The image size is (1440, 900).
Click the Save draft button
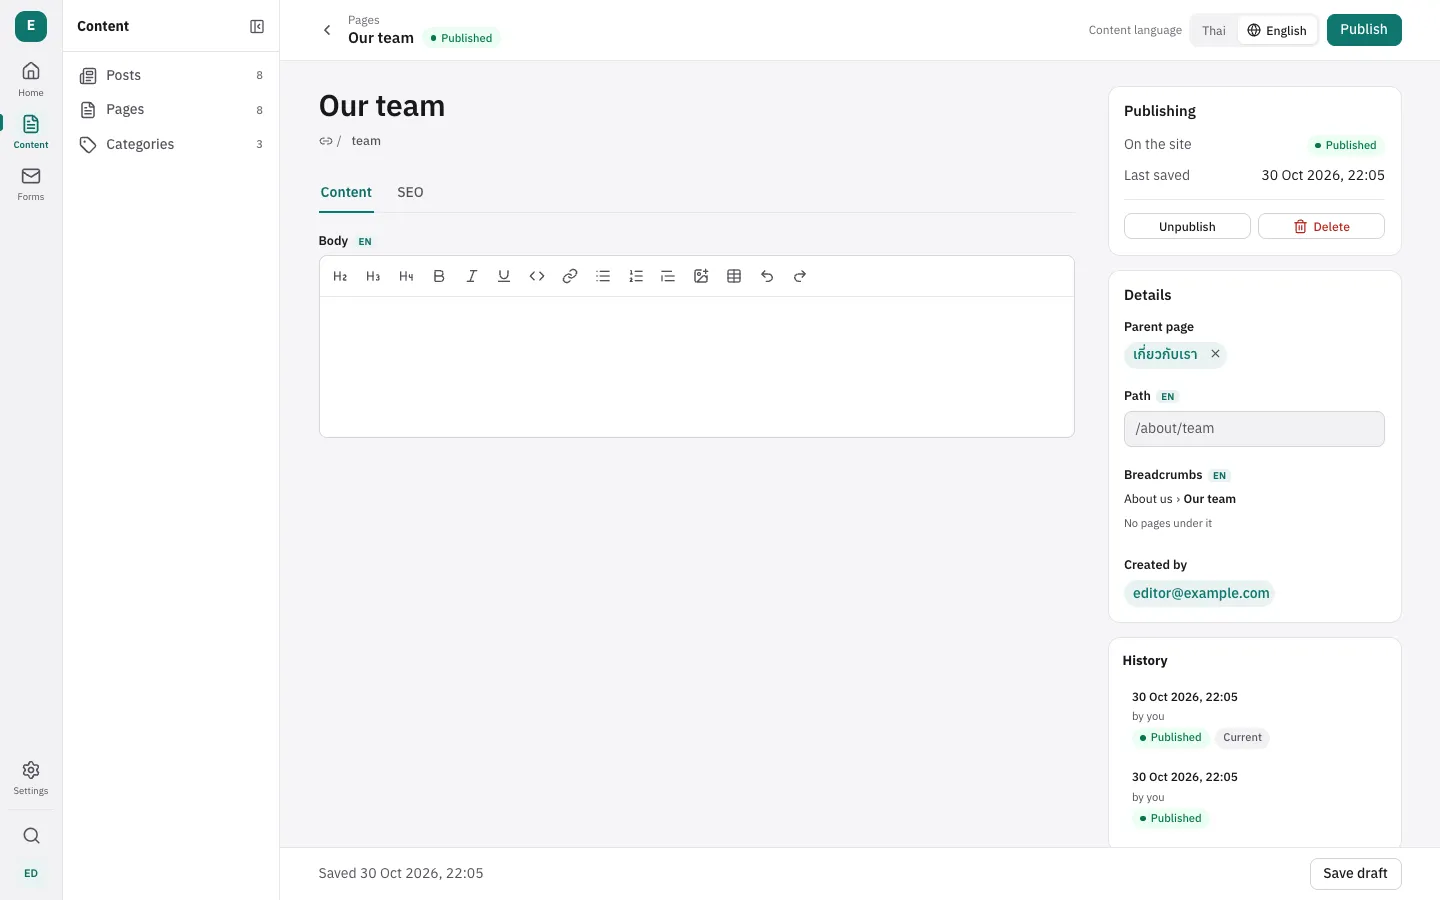click(x=1355, y=874)
